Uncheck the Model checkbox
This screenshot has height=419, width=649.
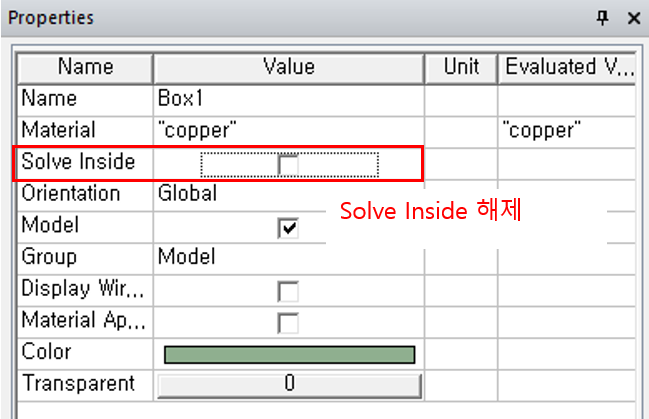tap(288, 227)
